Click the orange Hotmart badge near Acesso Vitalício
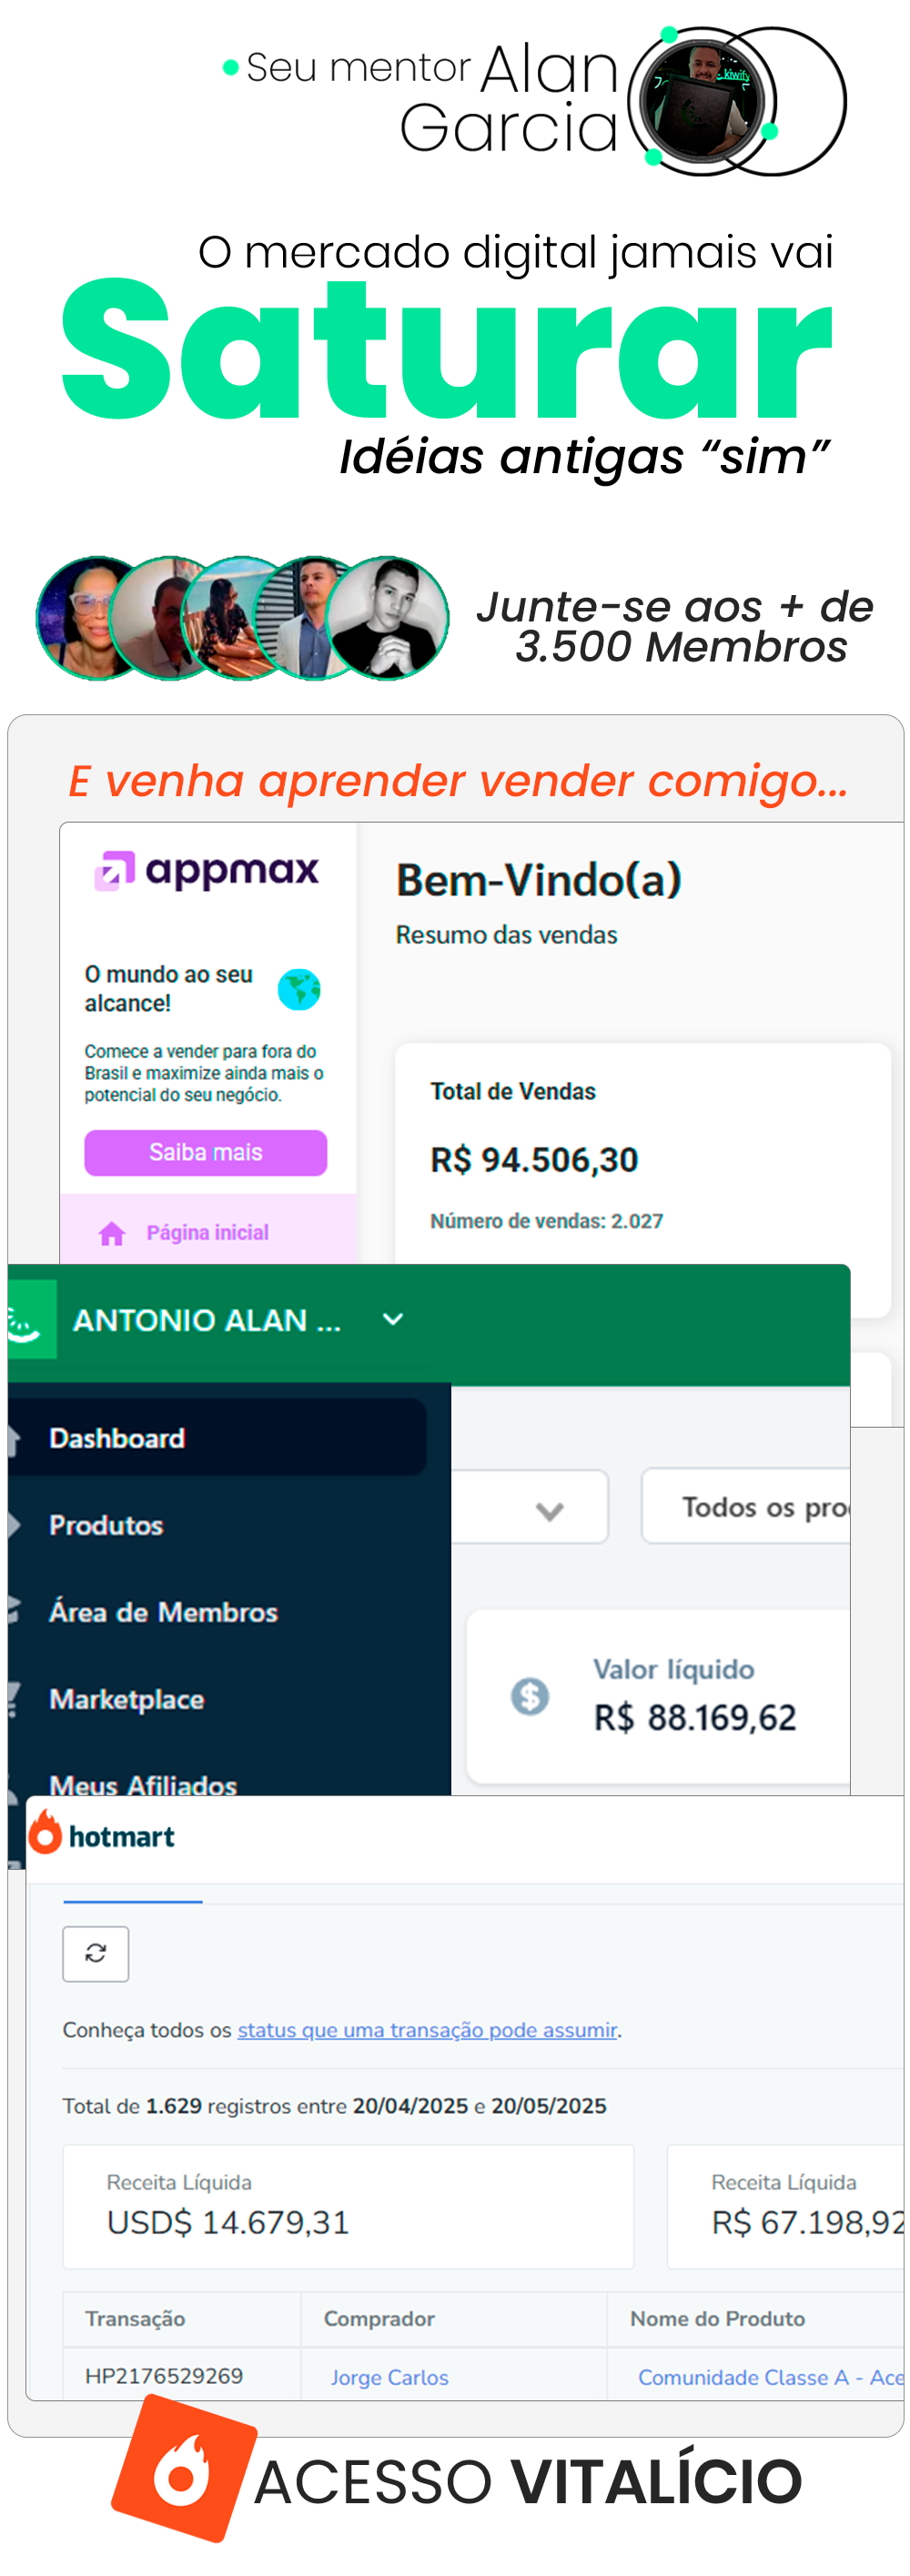Viewport: 910px width, 2576px height. point(184,2466)
